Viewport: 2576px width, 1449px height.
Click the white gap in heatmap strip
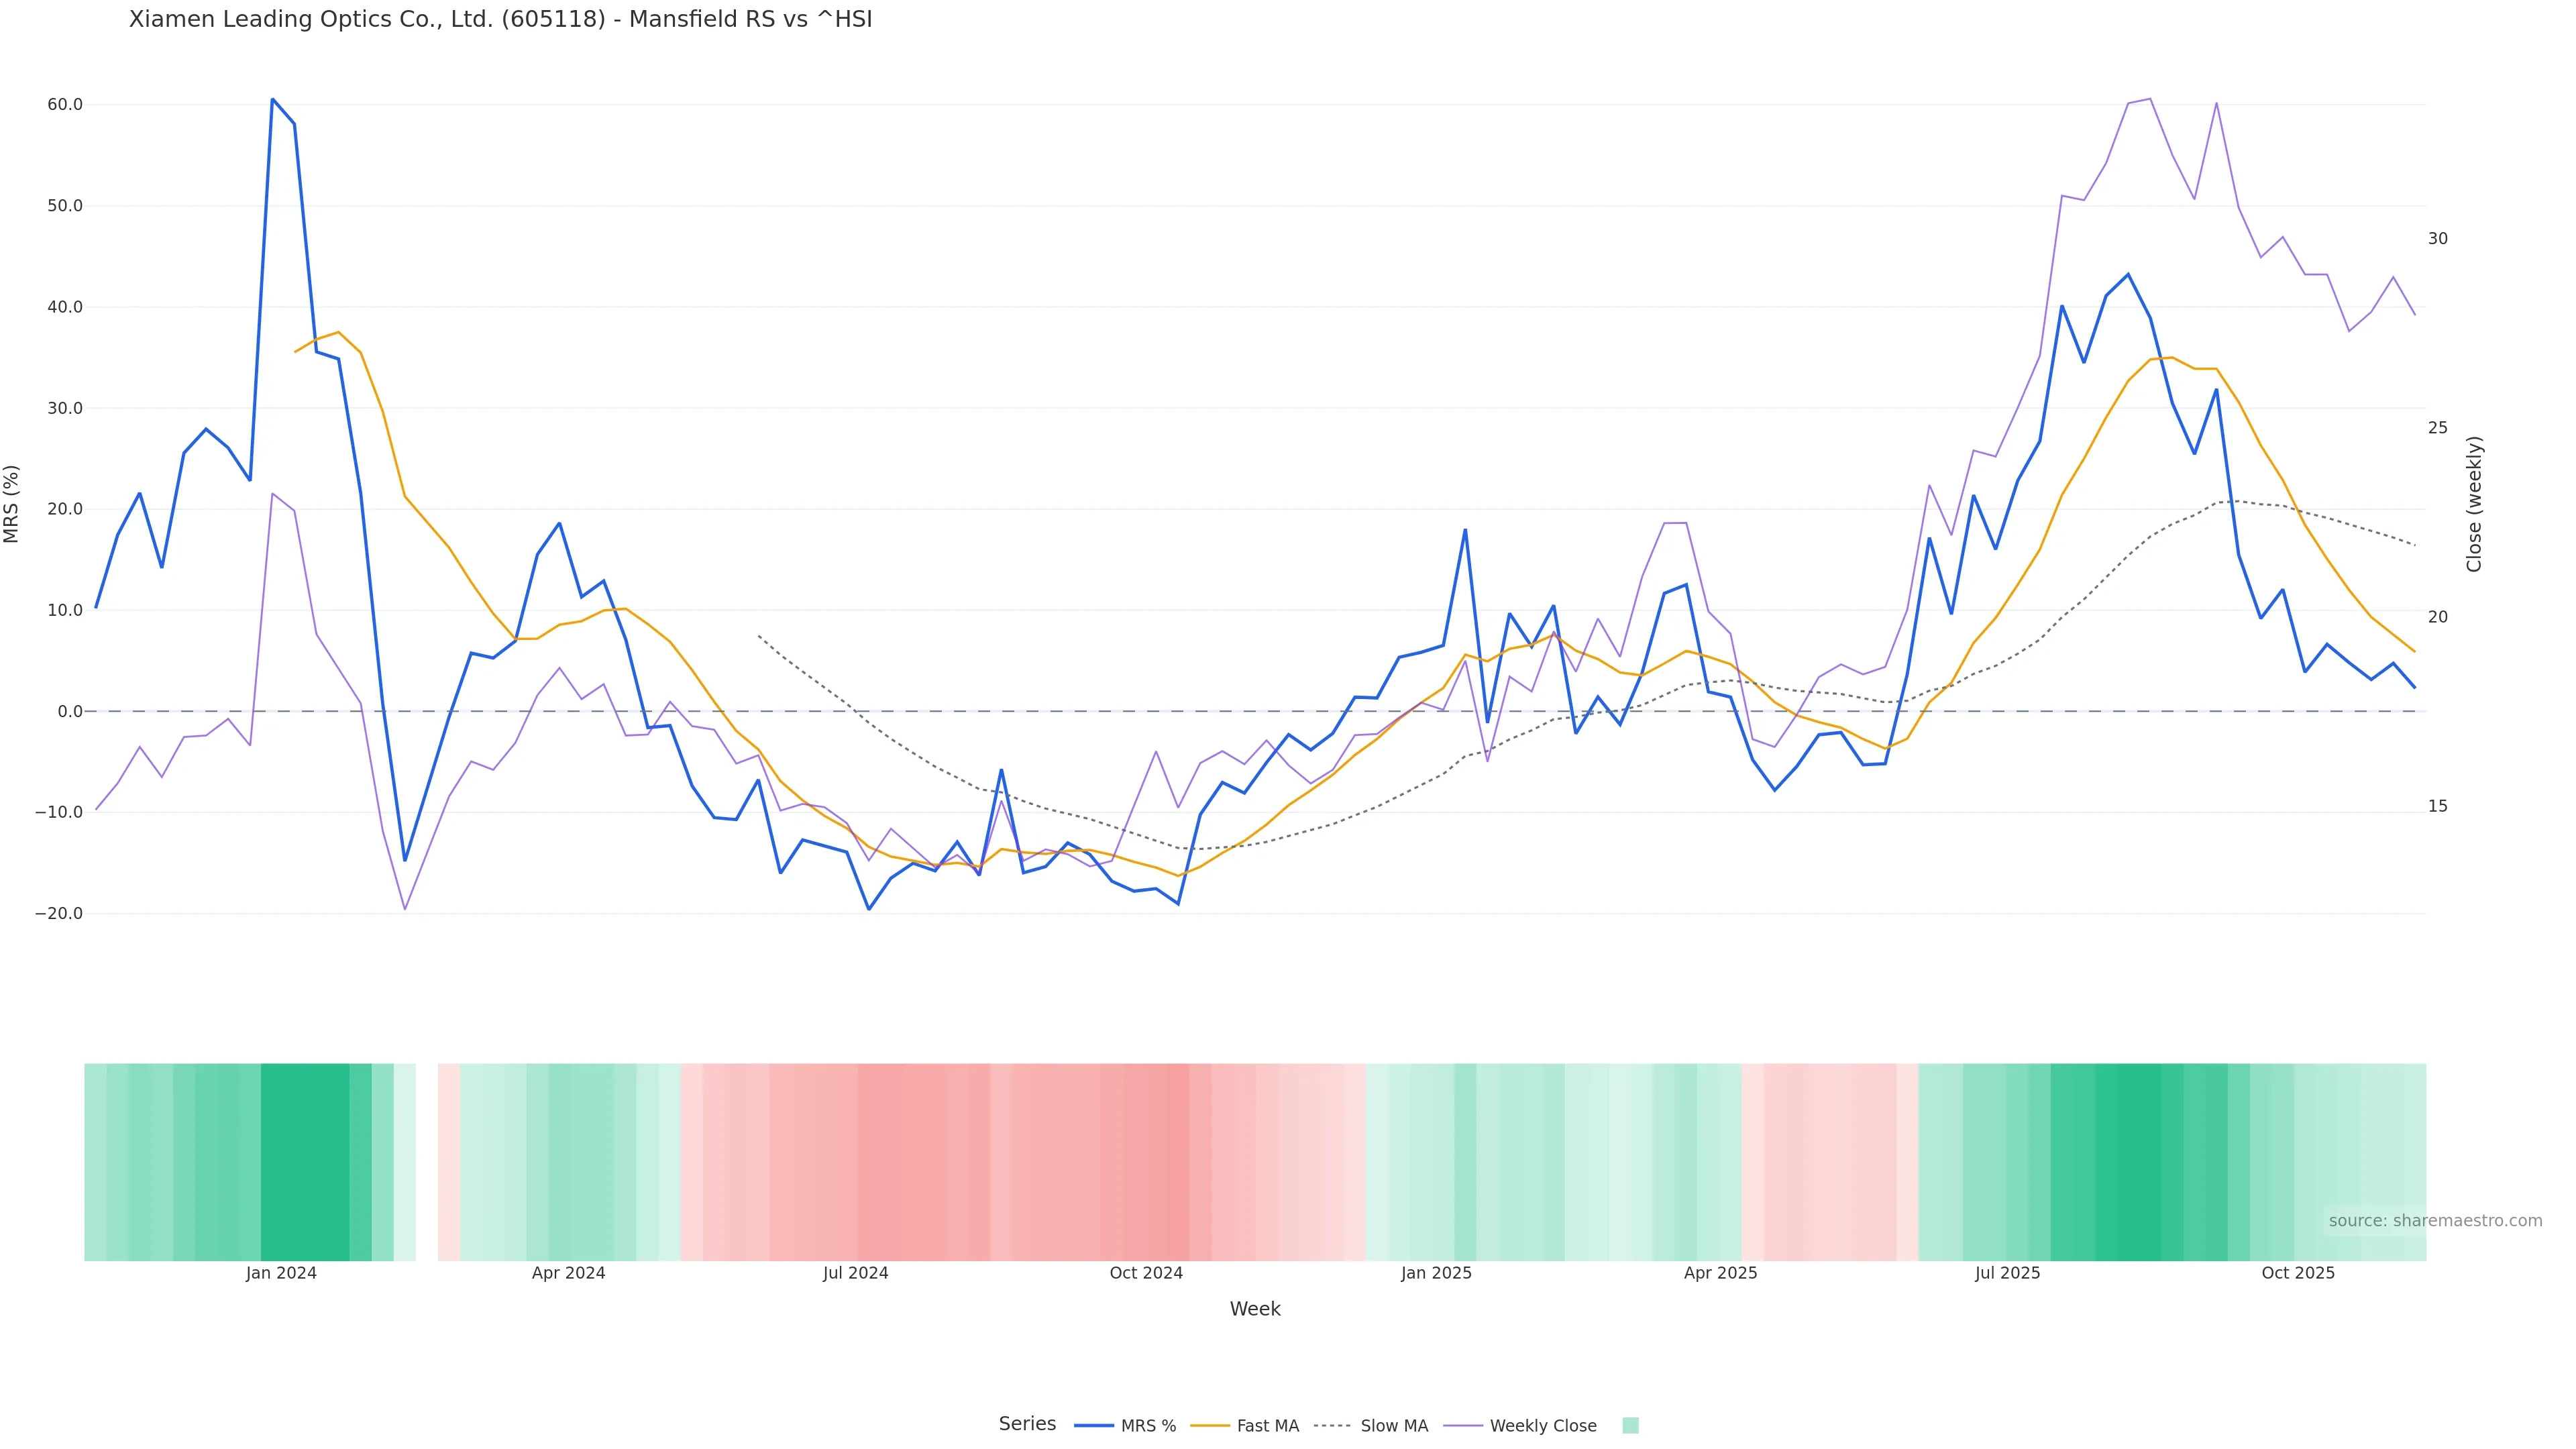(427, 1162)
